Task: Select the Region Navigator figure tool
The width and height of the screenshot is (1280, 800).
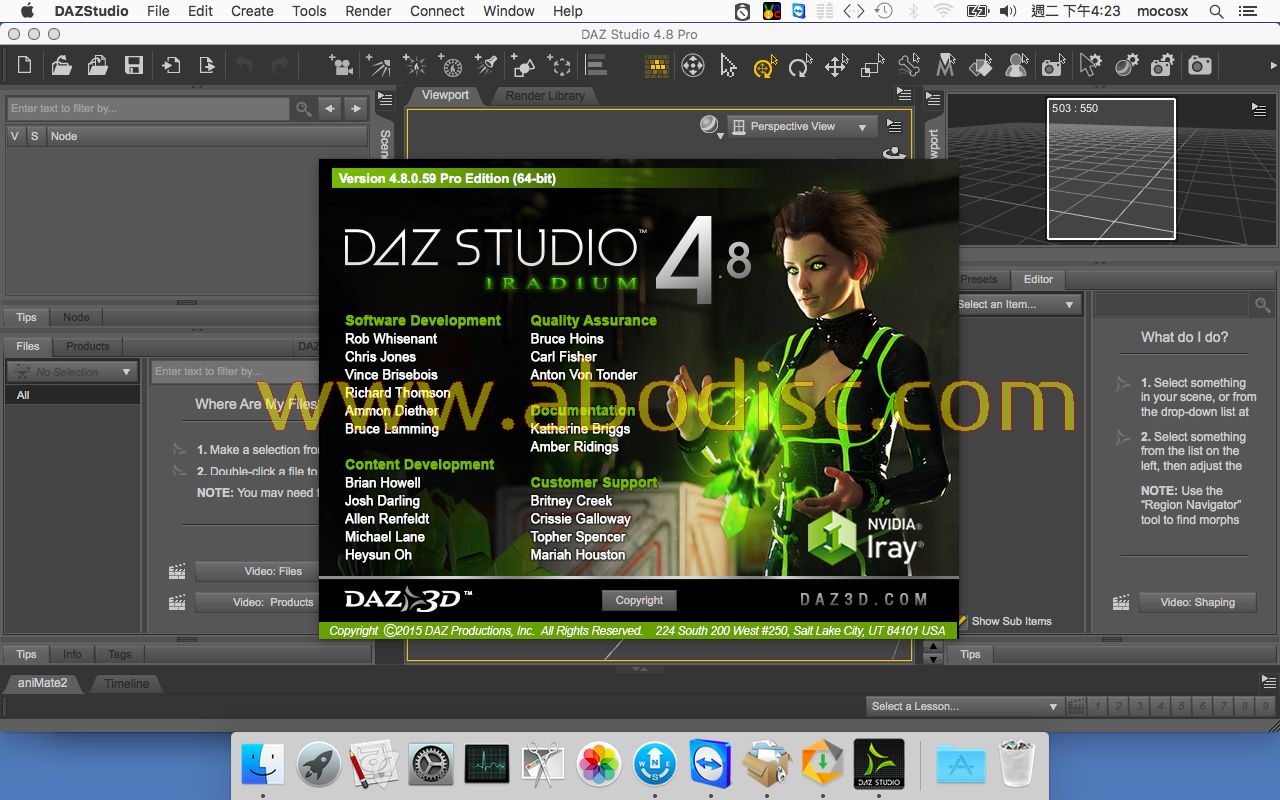Action: pos(1017,66)
